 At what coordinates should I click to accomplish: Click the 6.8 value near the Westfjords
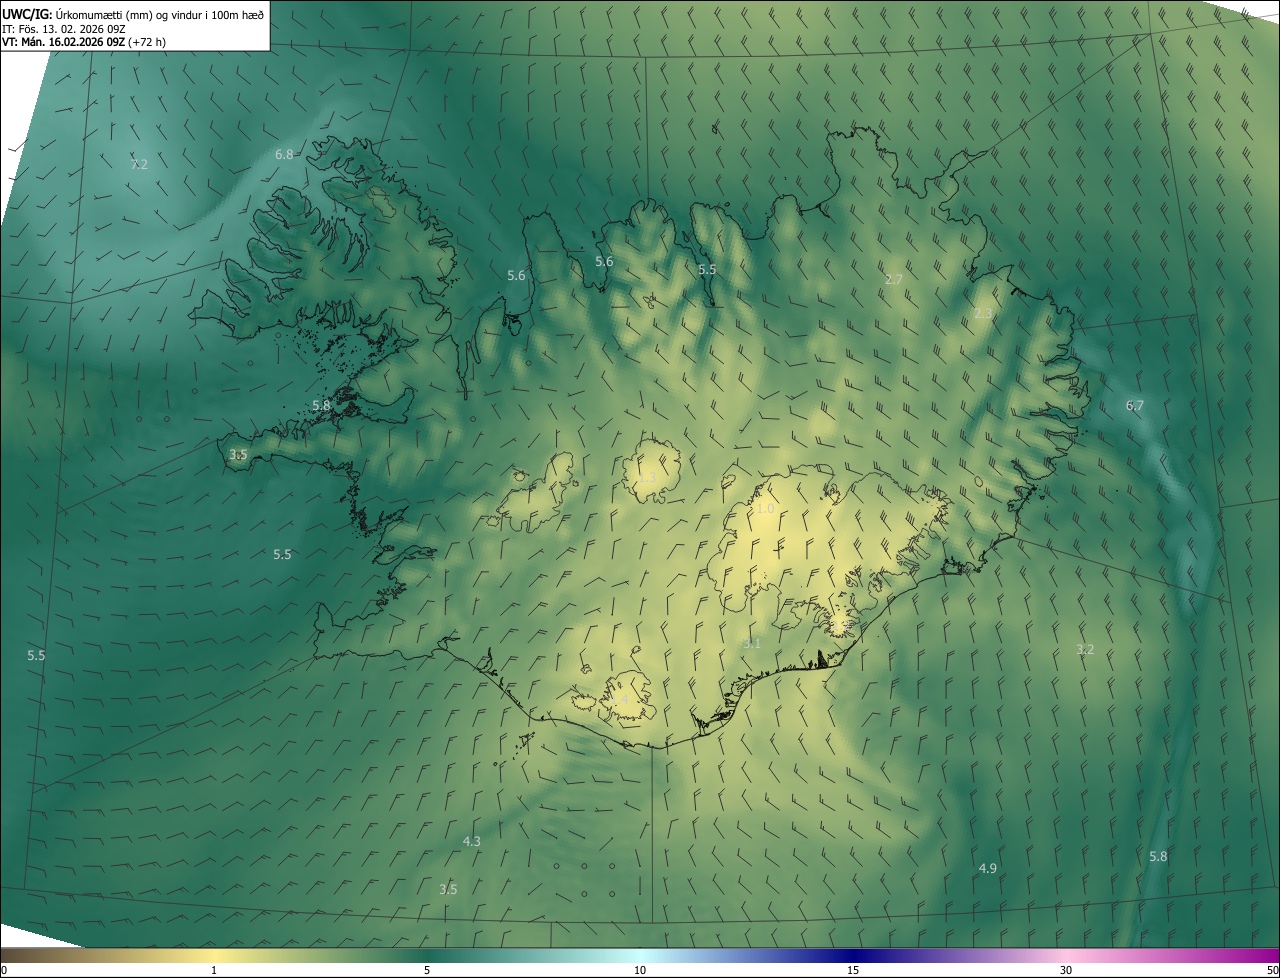284,154
